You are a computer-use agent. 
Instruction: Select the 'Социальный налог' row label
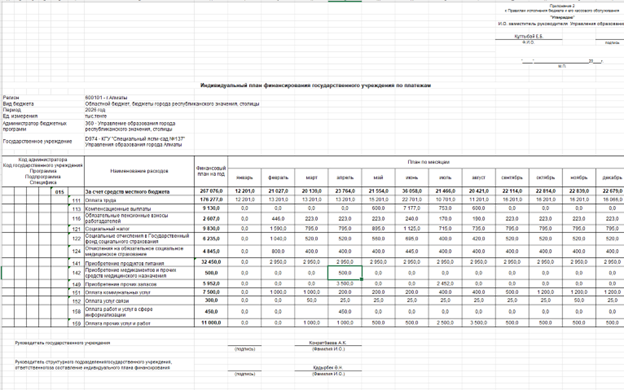pos(139,229)
